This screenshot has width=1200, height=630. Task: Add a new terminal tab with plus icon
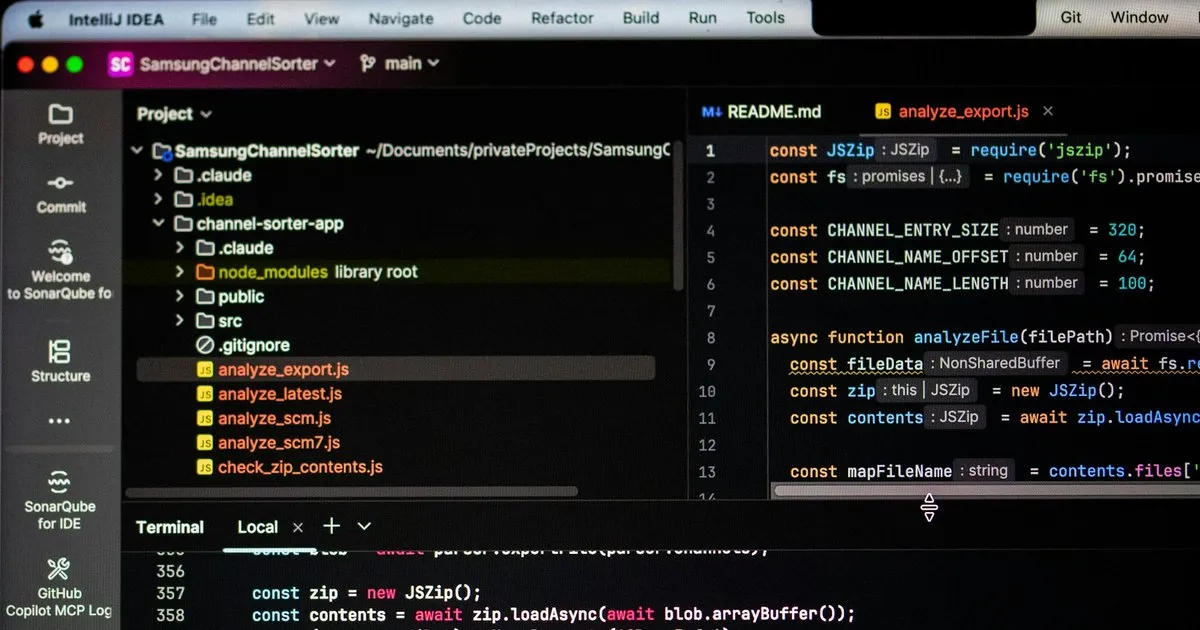(x=331, y=526)
